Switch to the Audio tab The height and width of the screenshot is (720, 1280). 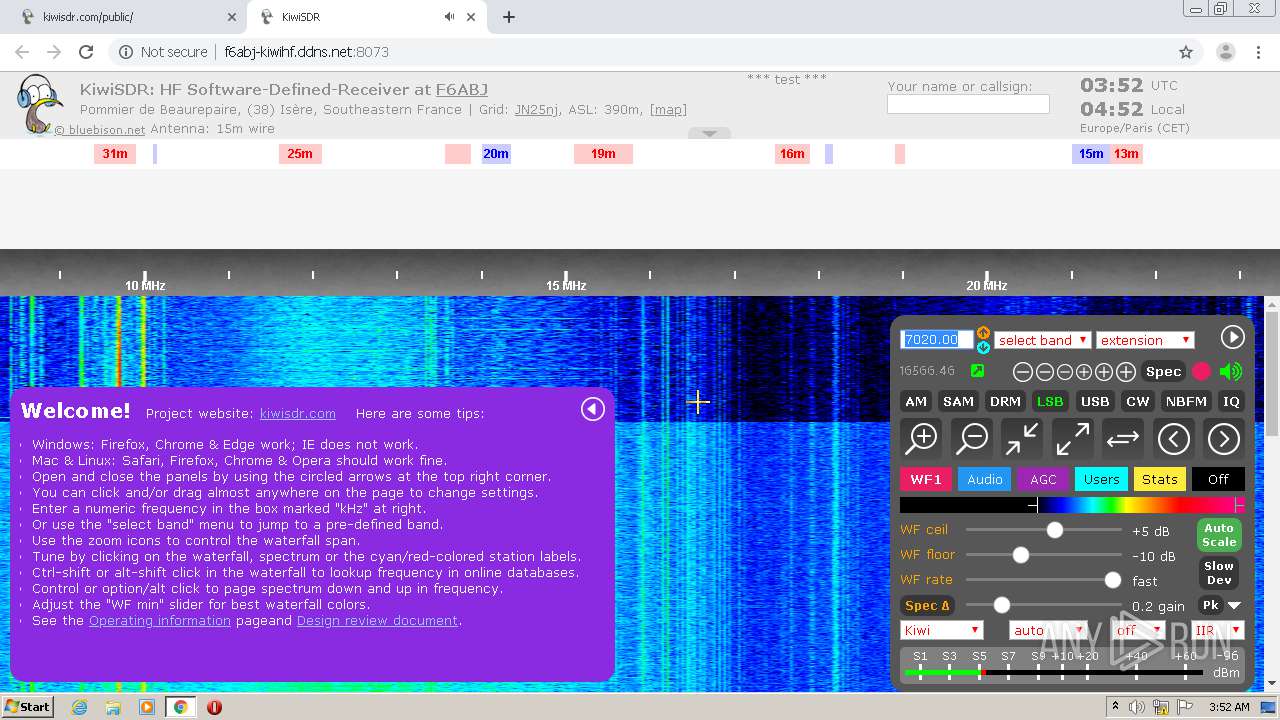[x=985, y=479]
